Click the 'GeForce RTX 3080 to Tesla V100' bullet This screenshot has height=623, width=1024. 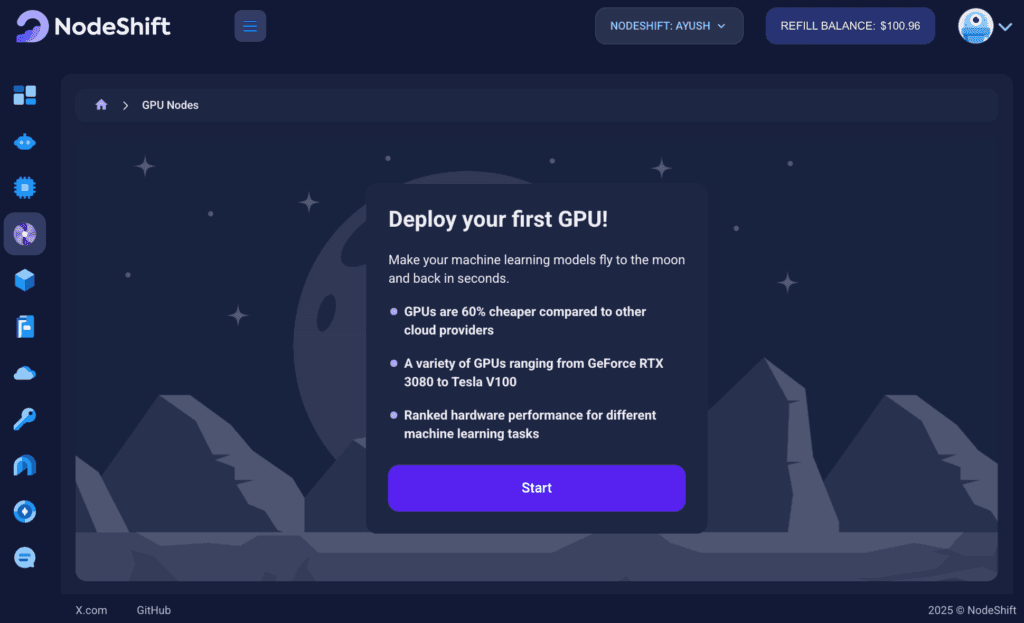click(534, 372)
